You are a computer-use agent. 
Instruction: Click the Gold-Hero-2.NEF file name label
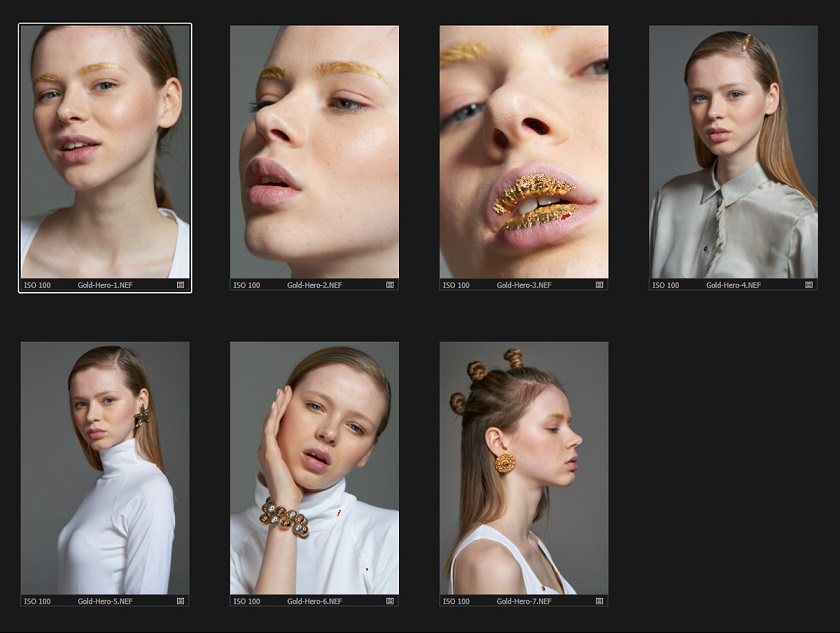pyautogui.click(x=314, y=285)
